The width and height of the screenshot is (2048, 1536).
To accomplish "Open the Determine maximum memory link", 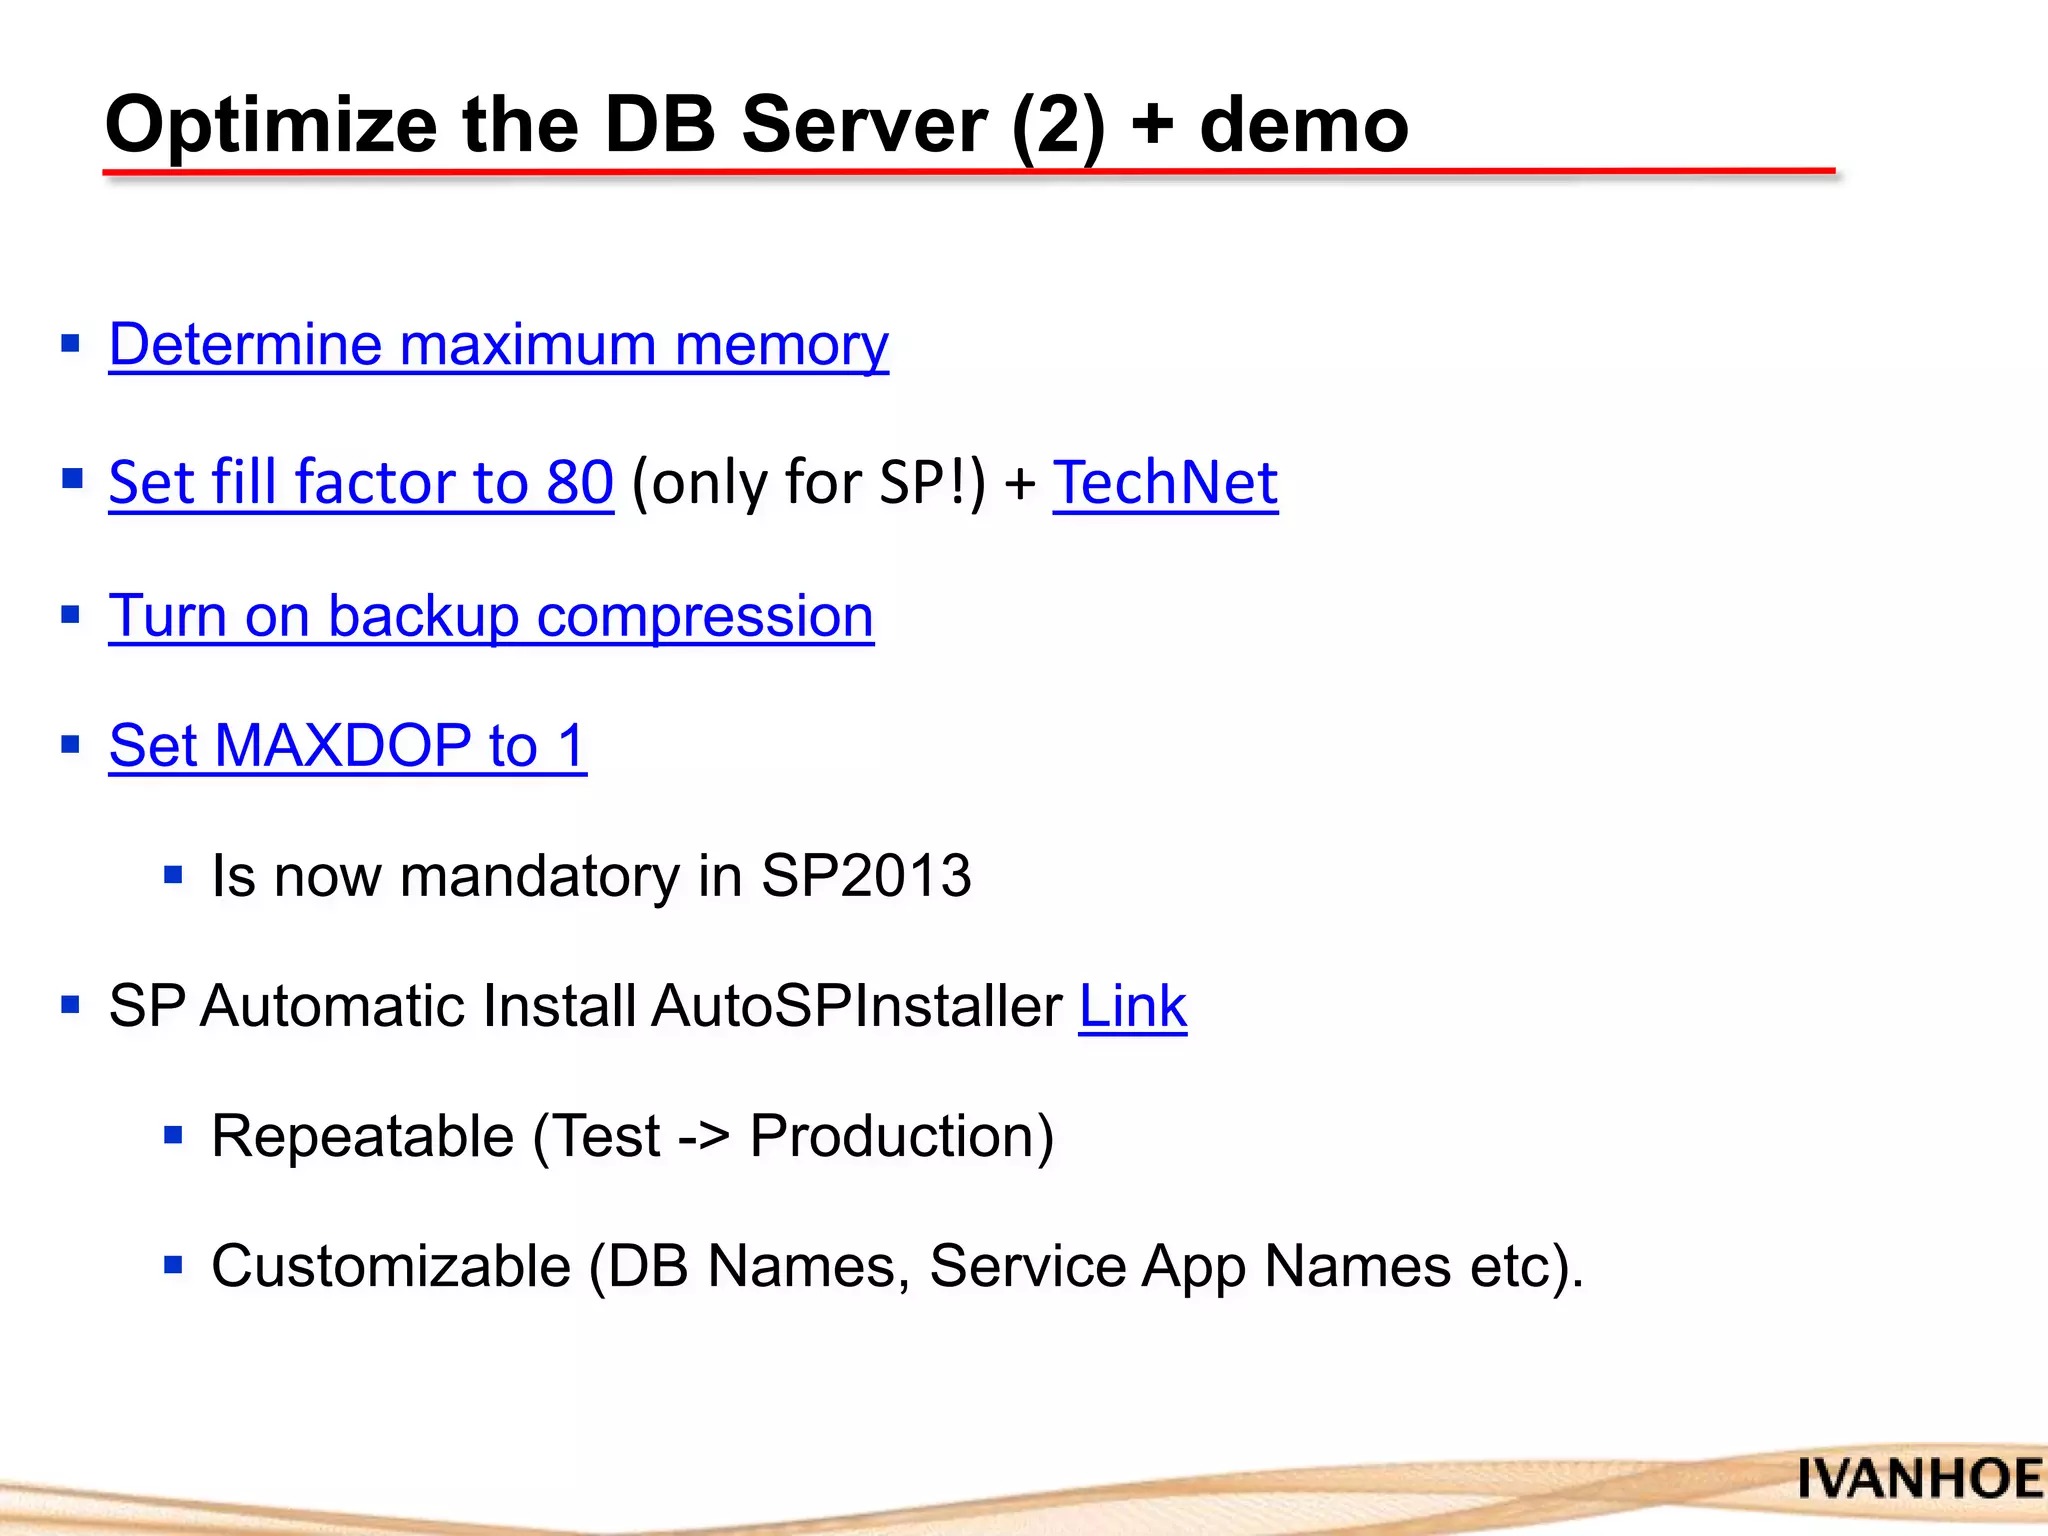I will (x=498, y=345).
